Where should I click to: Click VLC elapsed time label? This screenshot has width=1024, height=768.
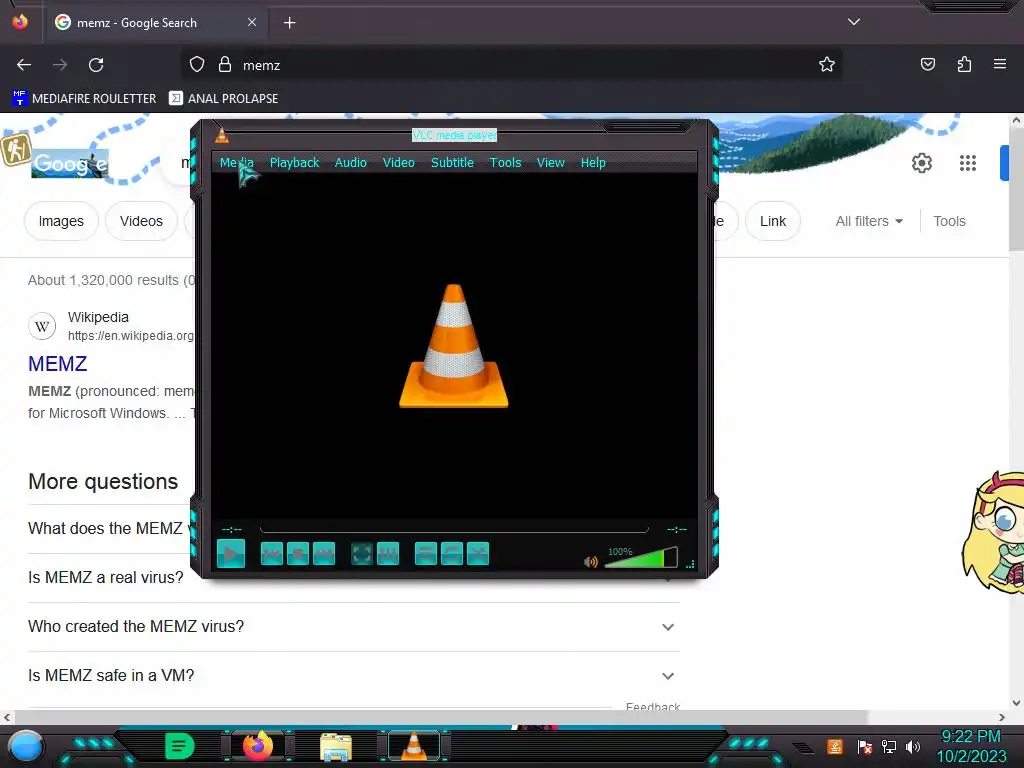click(x=232, y=529)
